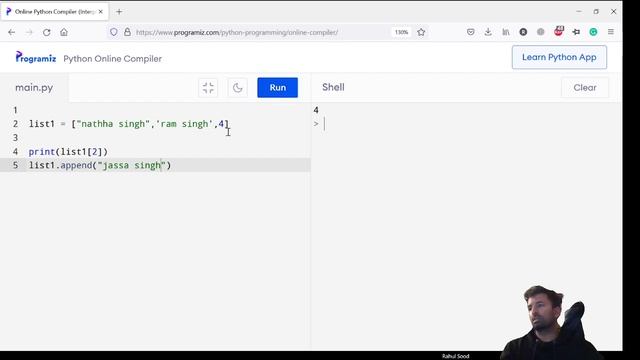Click the black left-arrow extension icon

(576, 32)
